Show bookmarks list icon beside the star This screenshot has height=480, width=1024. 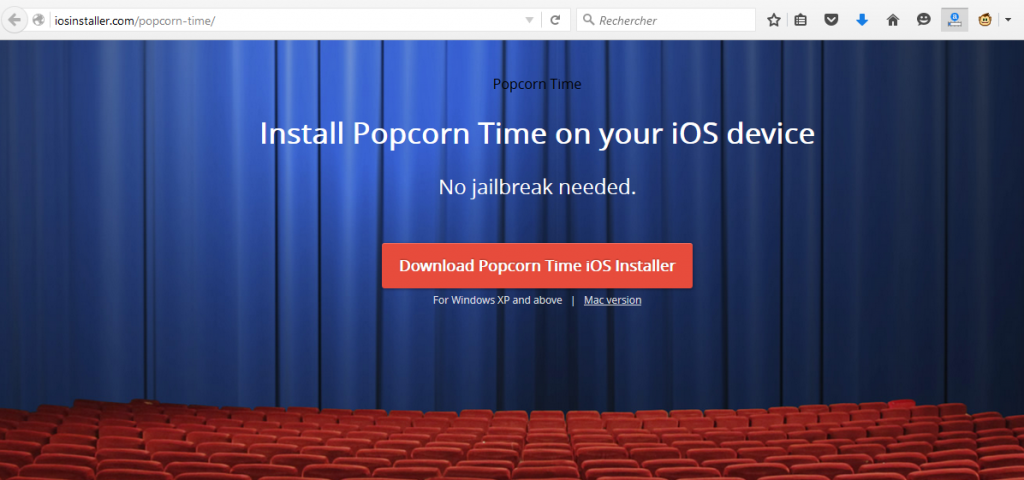pos(801,20)
